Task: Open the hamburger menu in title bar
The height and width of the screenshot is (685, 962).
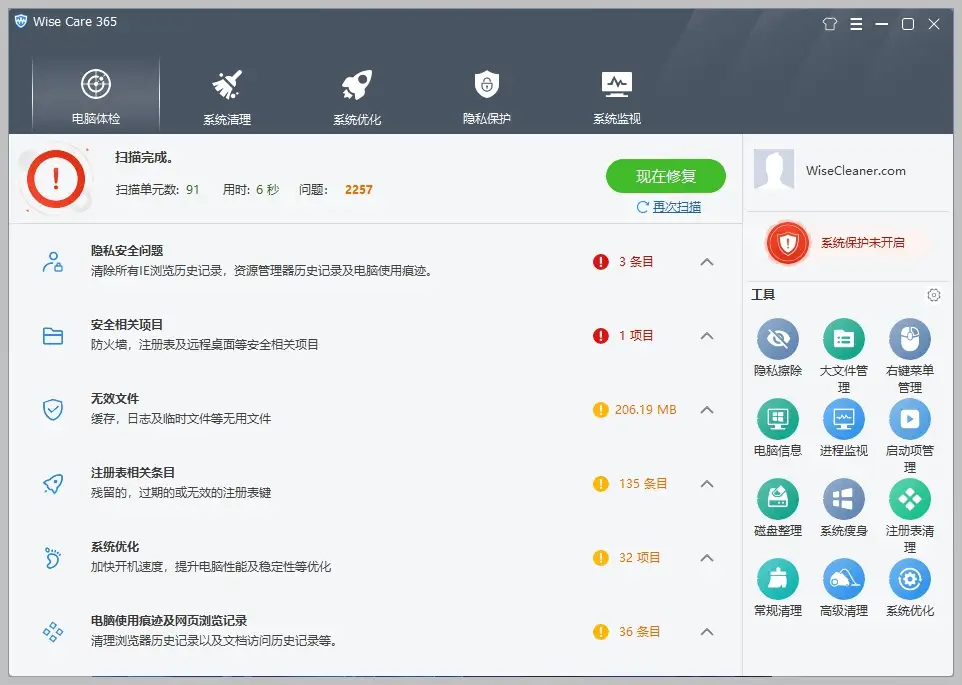Action: tap(856, 23)
